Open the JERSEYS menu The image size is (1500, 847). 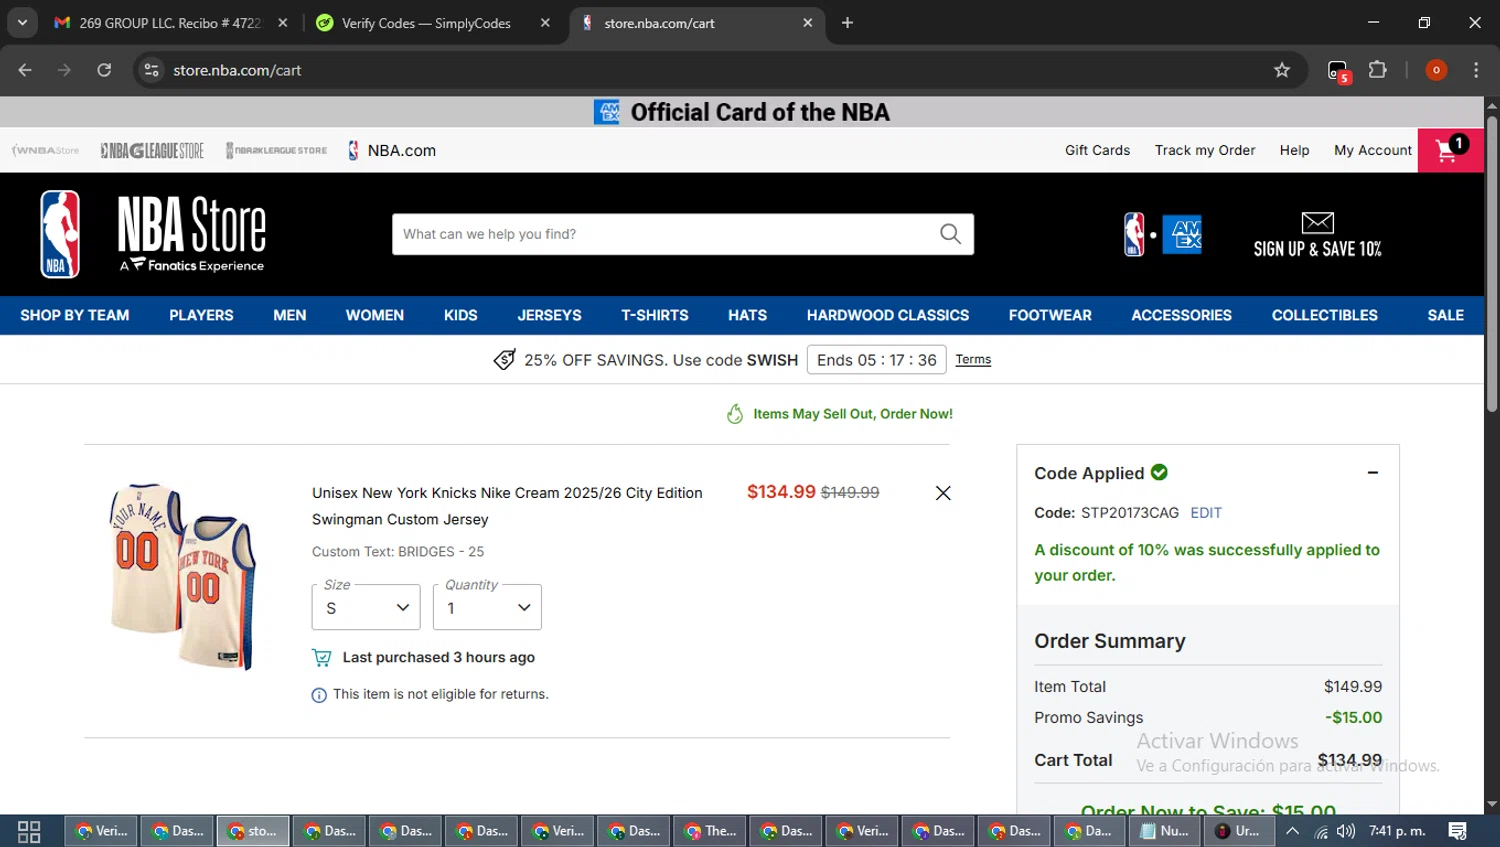[x=549, y=315]
